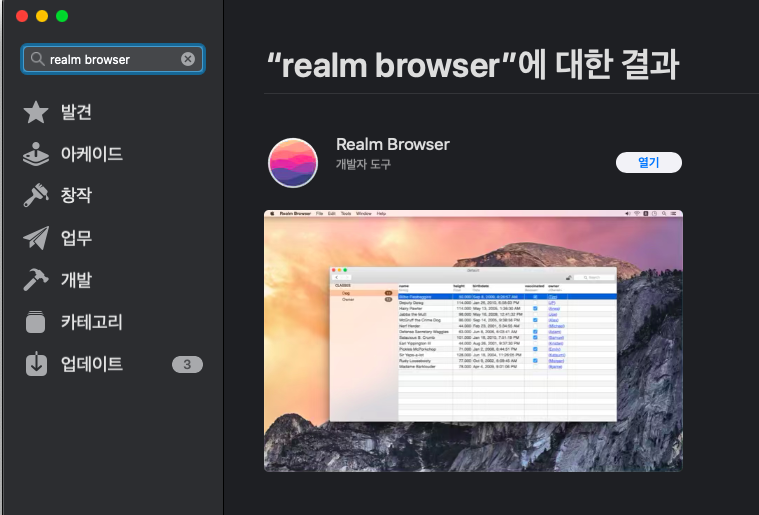Image resolution: width=759 pixels, height=515 pixels.
Task: Open the 개발 category
Action: point(76,280)
